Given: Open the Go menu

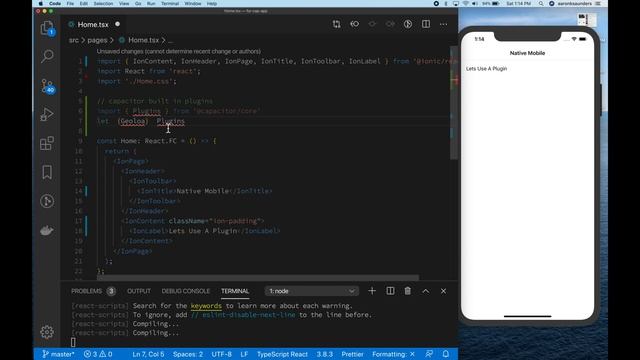Looking at the screenshot, I should point(138,4).
